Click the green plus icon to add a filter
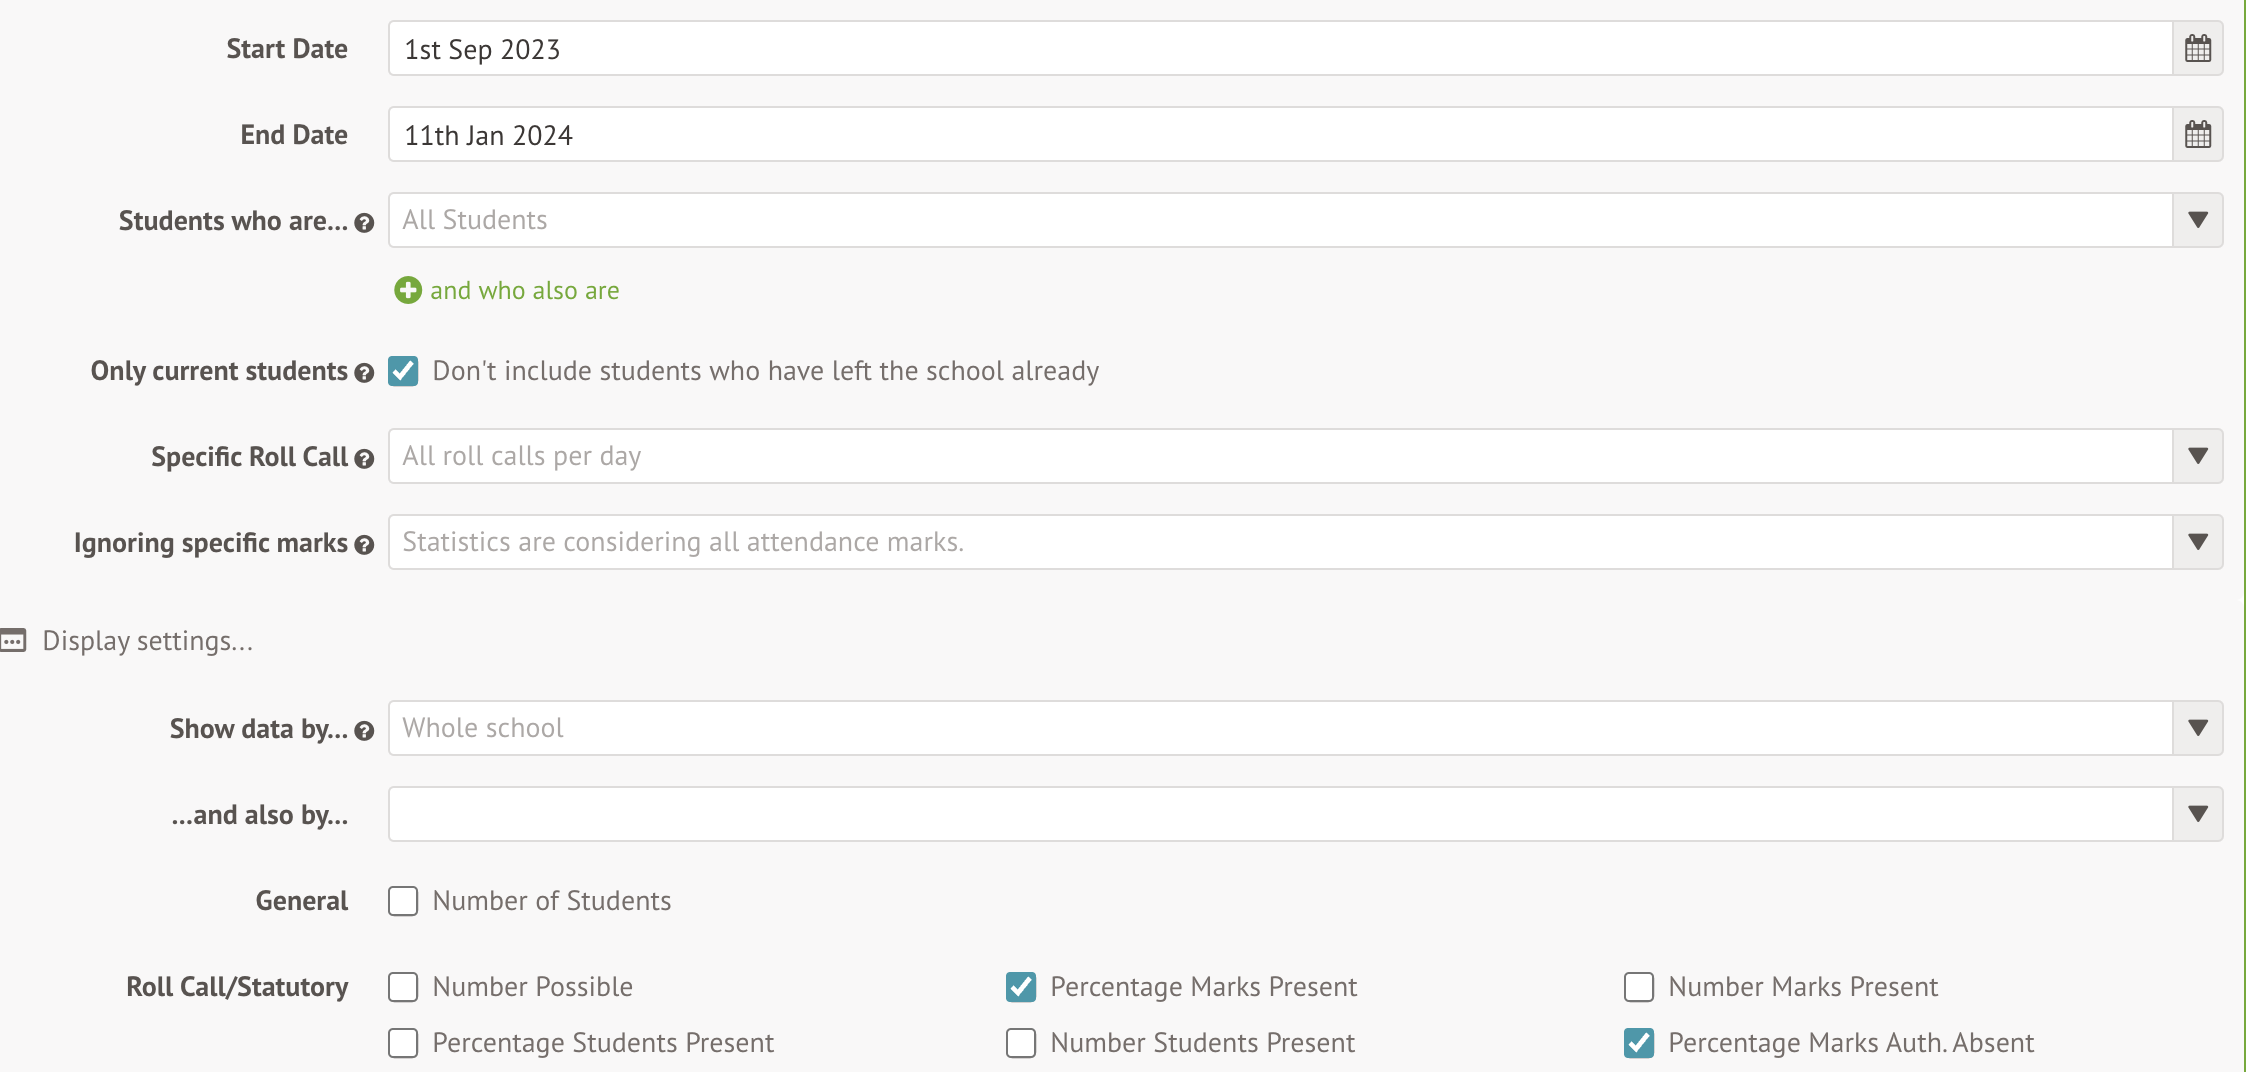The width and height of the screenshot is (2262, 1072). click(408, 291)
